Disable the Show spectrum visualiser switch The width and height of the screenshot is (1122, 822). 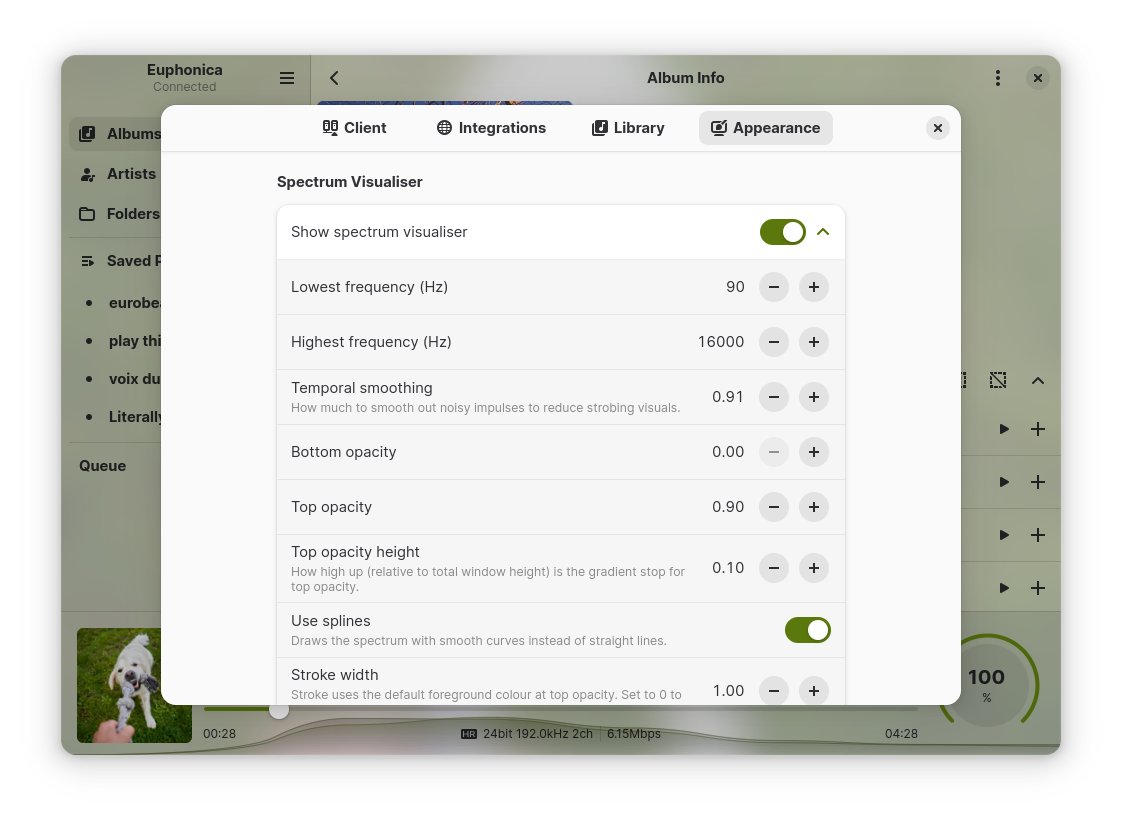[x=783, y=231]
